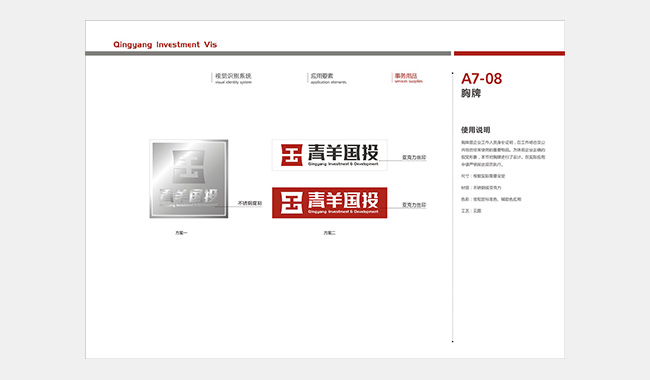Click the A7-08 page code heading

tap(481, 79)
